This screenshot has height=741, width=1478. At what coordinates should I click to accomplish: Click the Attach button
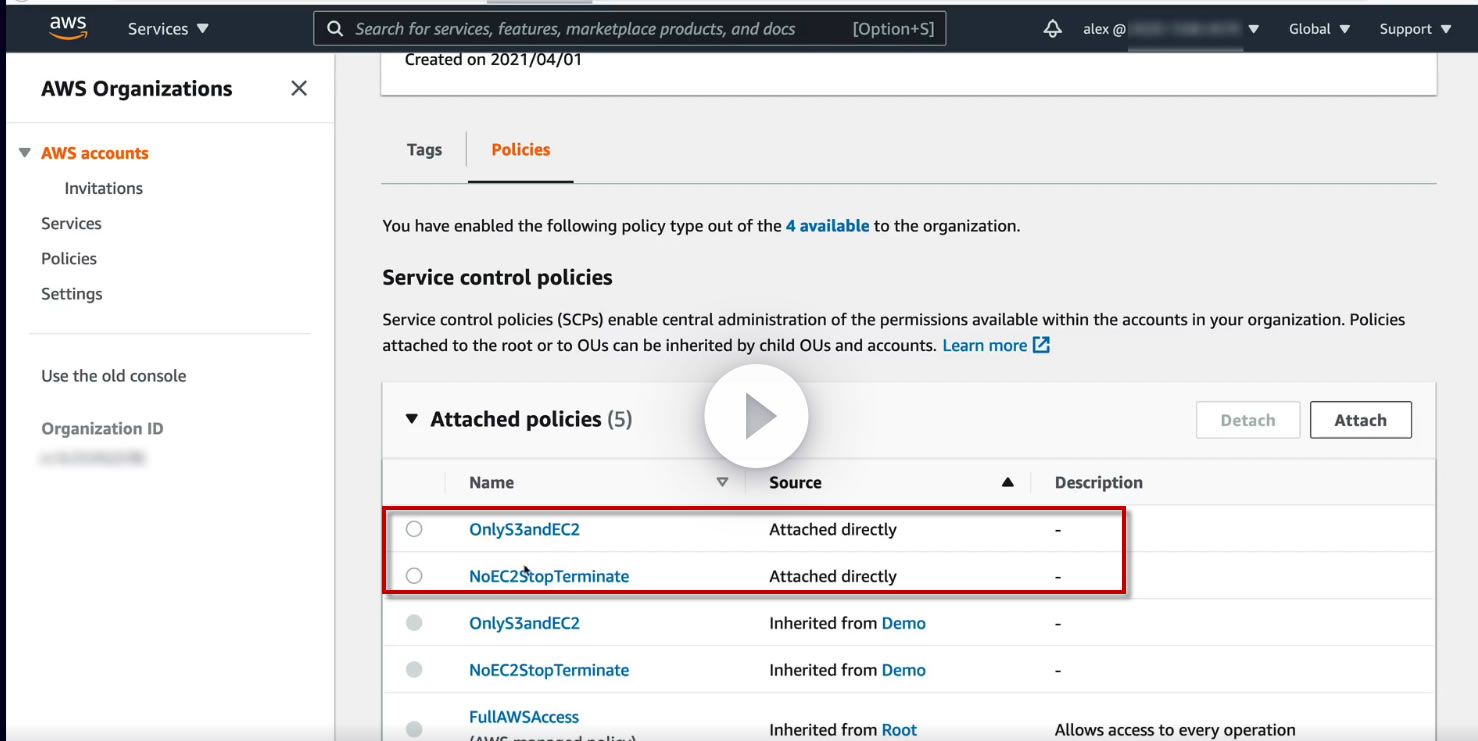tap(1360, 420)
